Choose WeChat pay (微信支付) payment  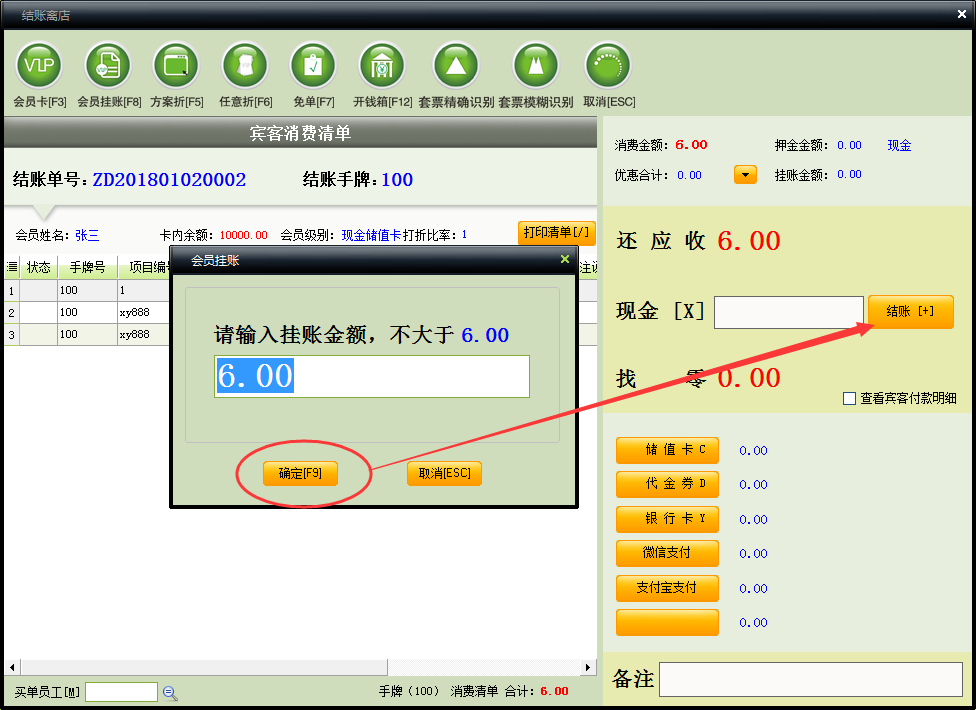pyautogui.click(x=667, y=553)
